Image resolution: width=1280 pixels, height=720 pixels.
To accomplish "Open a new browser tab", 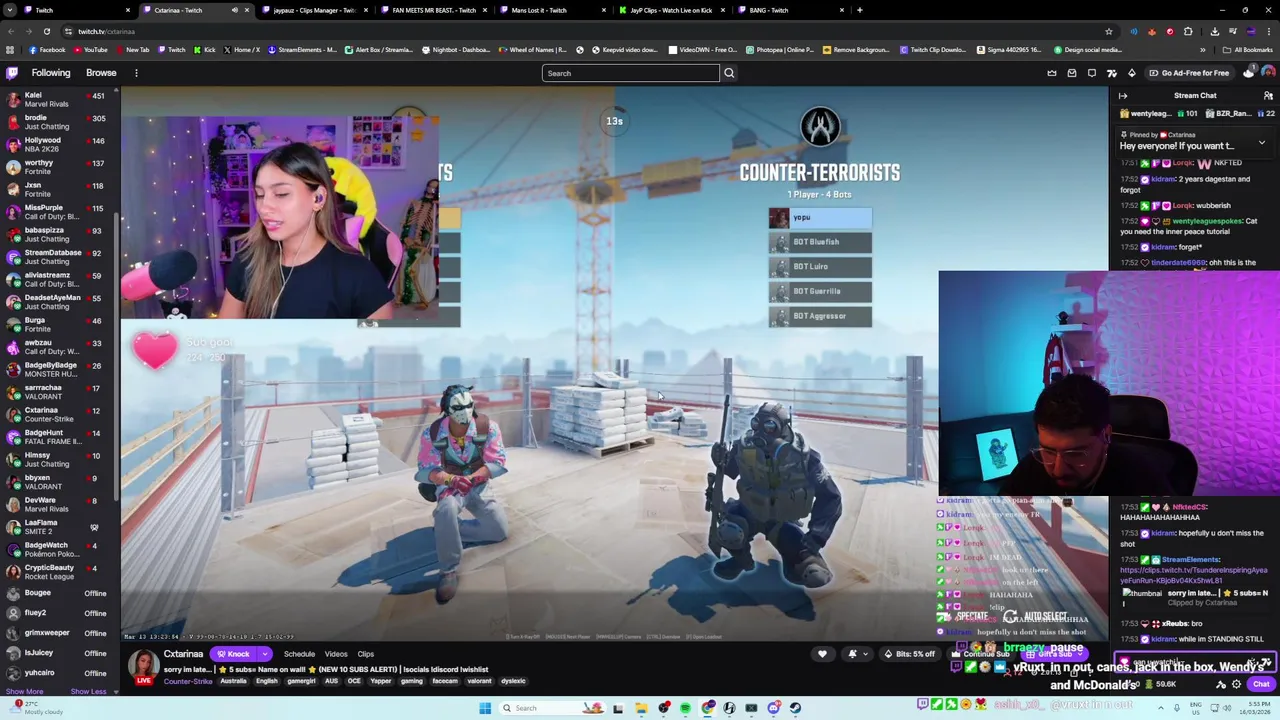I will click(859, 10).
